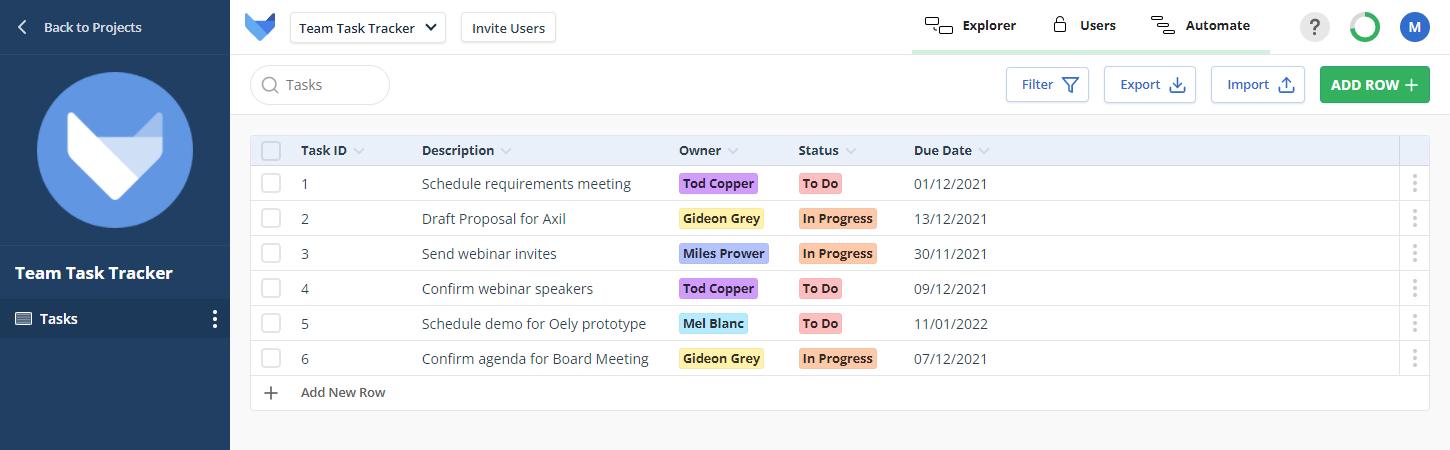
Task: Open the circular progress indicator icon
Action: [1365, 27]
